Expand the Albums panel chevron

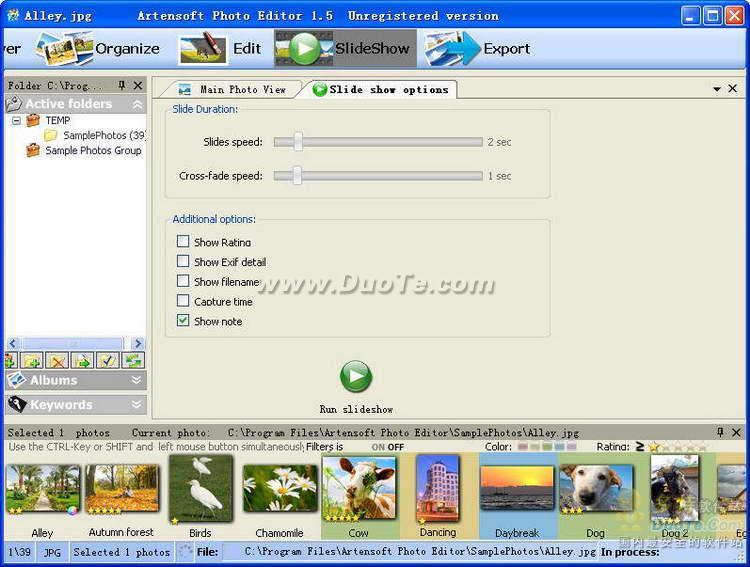click(136, 380)
